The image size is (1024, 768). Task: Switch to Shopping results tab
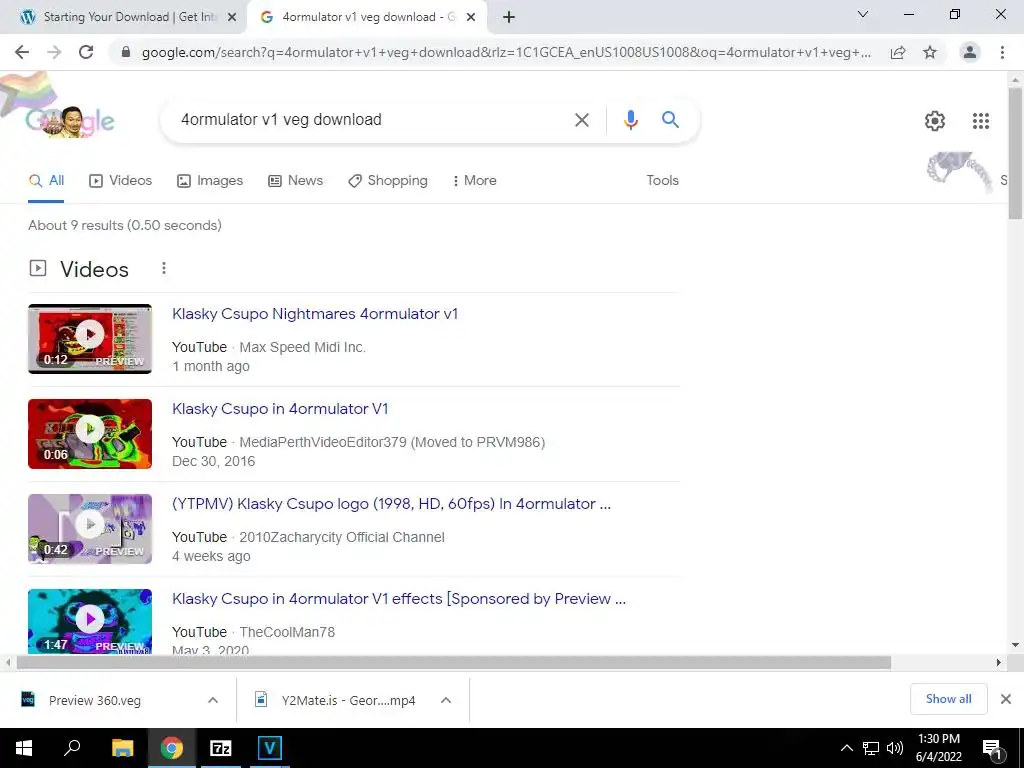coord(388,181)
